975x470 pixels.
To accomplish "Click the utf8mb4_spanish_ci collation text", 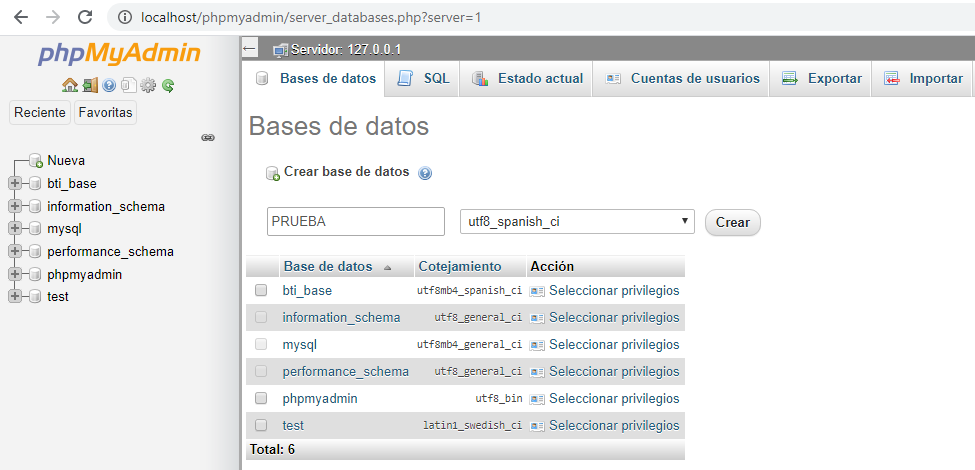I will pos(469,291).
